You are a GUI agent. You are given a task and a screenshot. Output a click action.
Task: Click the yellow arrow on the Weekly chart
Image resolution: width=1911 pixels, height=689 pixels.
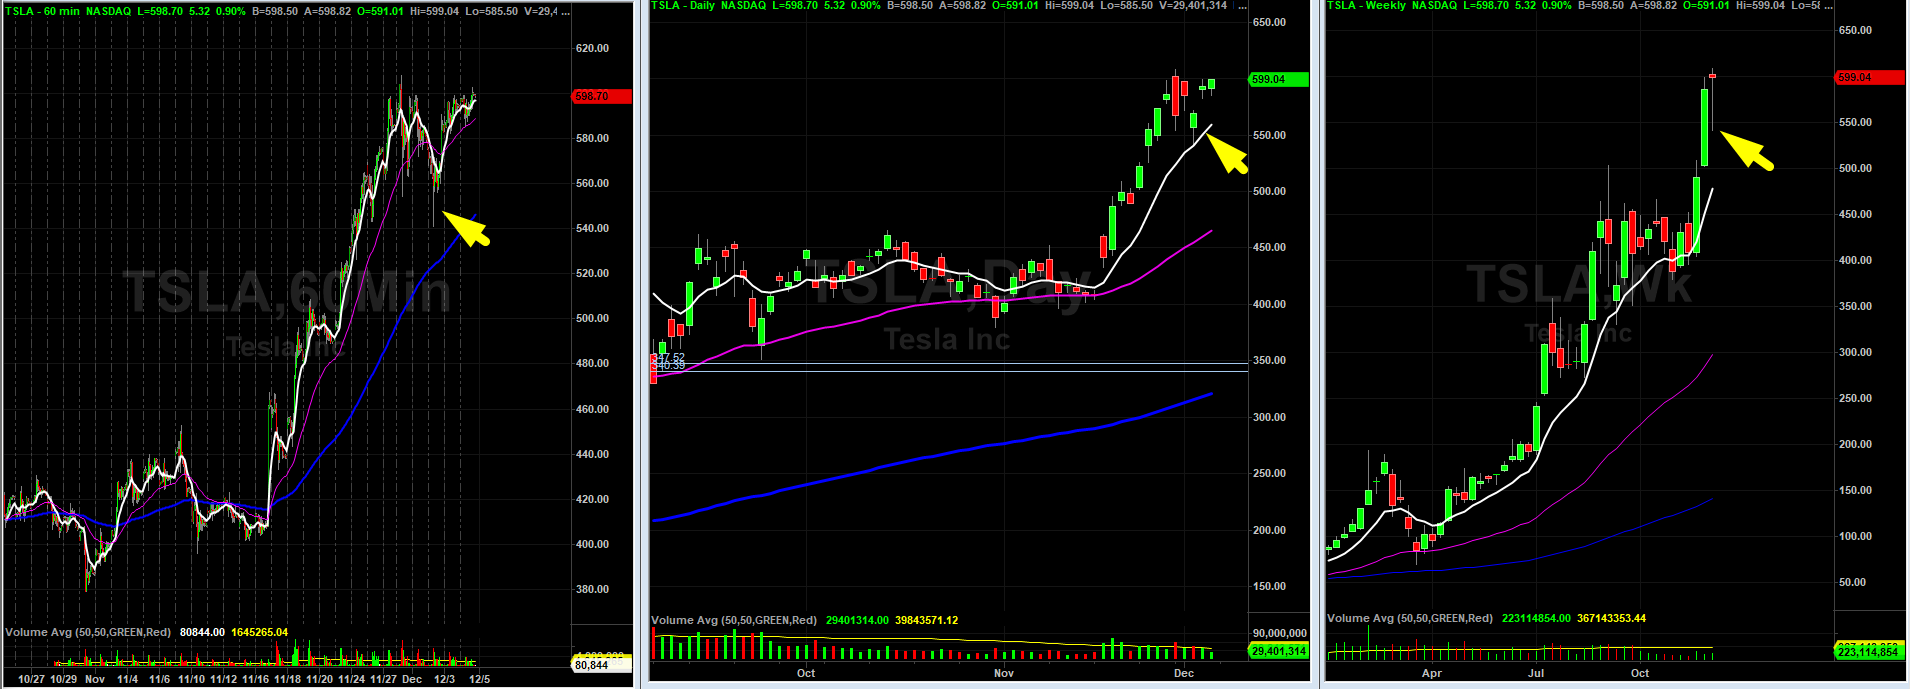[x=1747, y=150]
